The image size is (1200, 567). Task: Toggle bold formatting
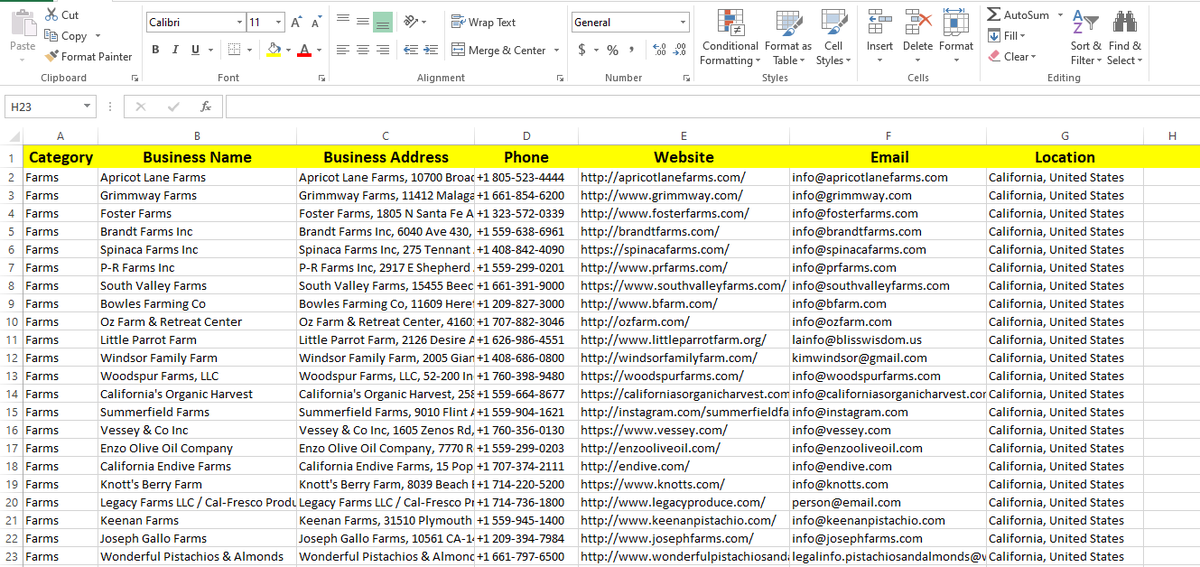click(157, 50)
